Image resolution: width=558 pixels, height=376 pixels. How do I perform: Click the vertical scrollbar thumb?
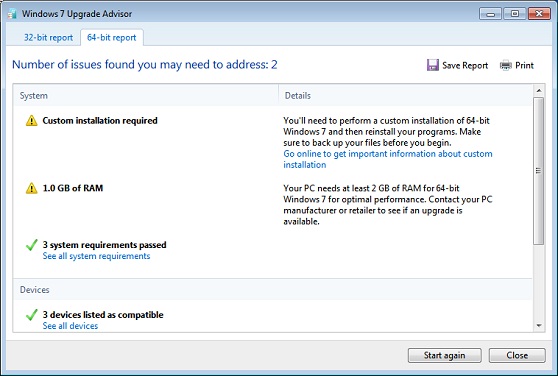coord(539,171)
